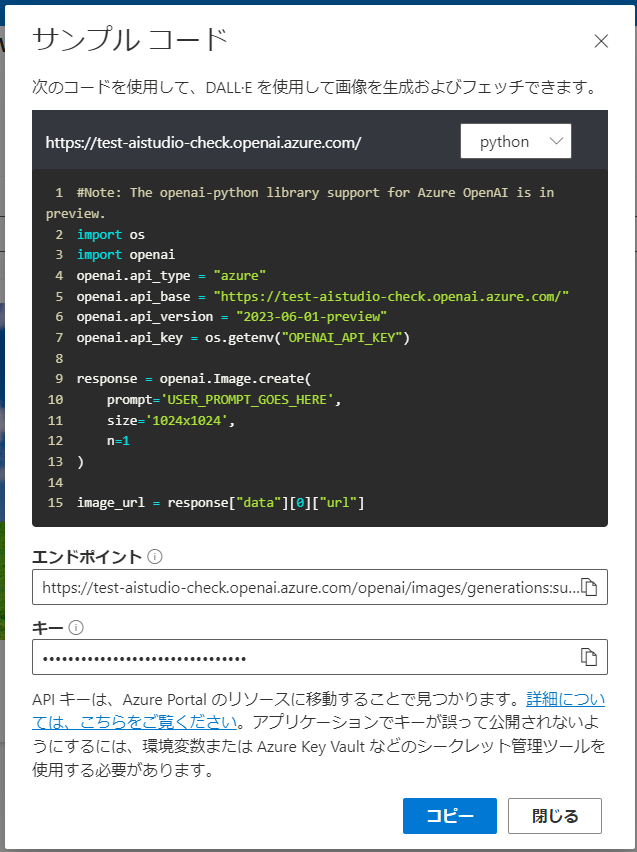Show info tooltip beside エンドポイント label
Image resolution: width=637 pixels, height=852 pixels.
click(155, 557)
